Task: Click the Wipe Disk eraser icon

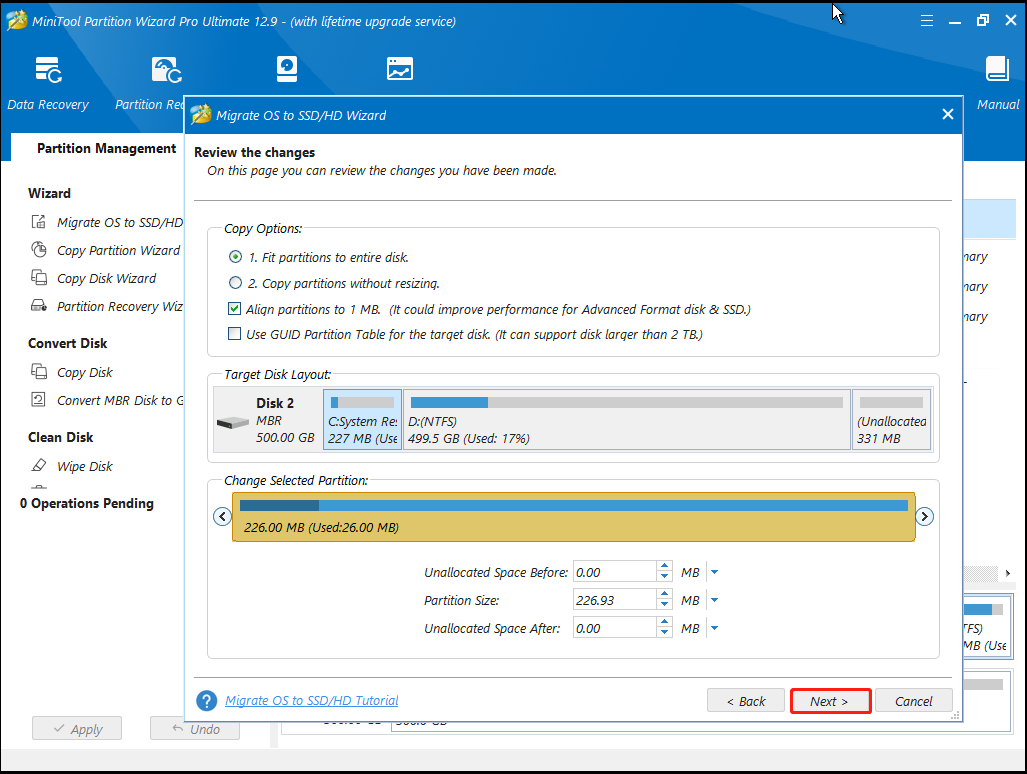Action: (39, 466)
